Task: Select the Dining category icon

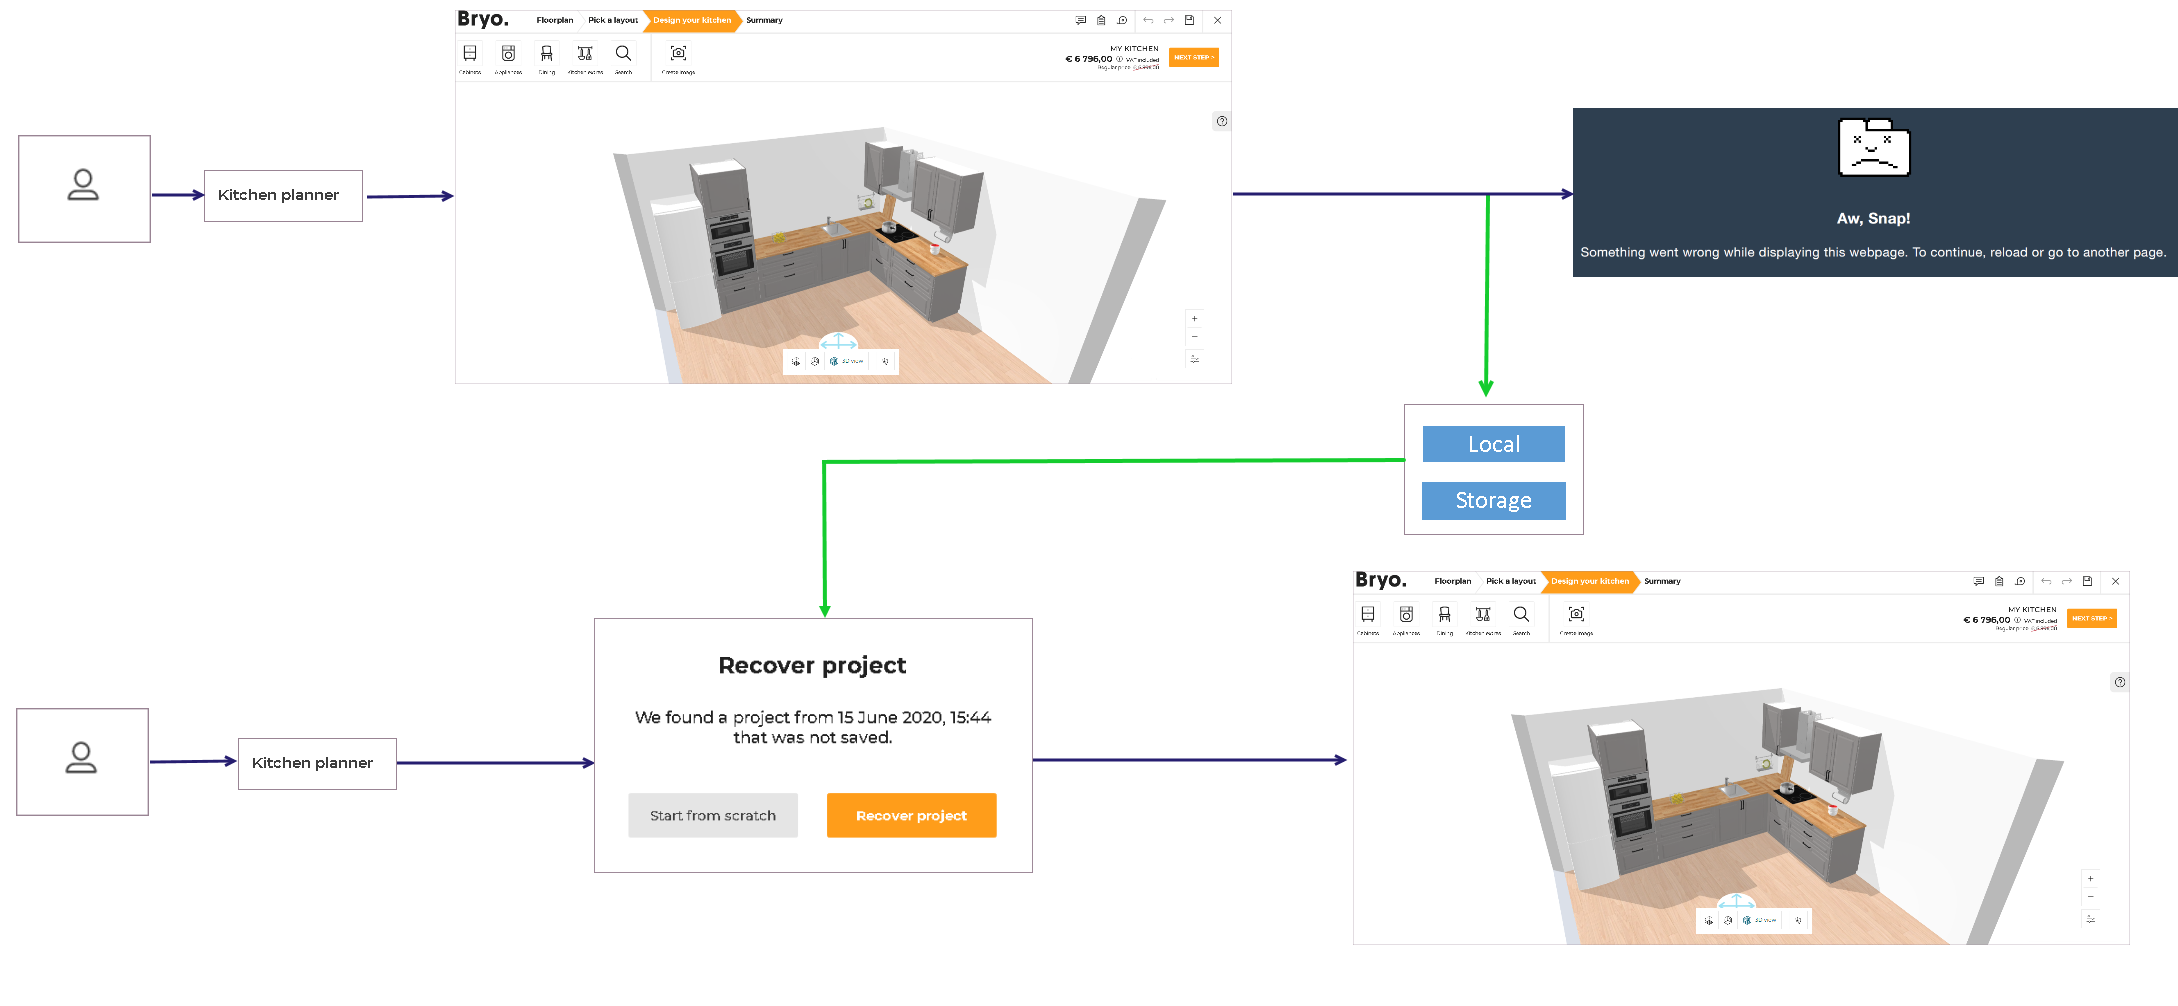Action: point(546,54)
